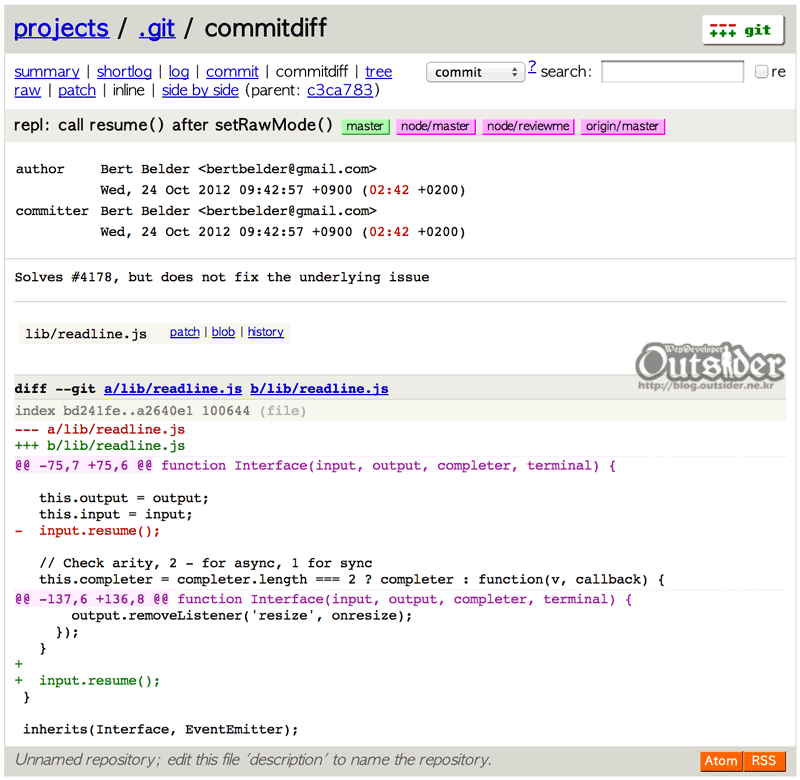Open the shortlog view
Viewport: 800px width, 780px height.
124,71
